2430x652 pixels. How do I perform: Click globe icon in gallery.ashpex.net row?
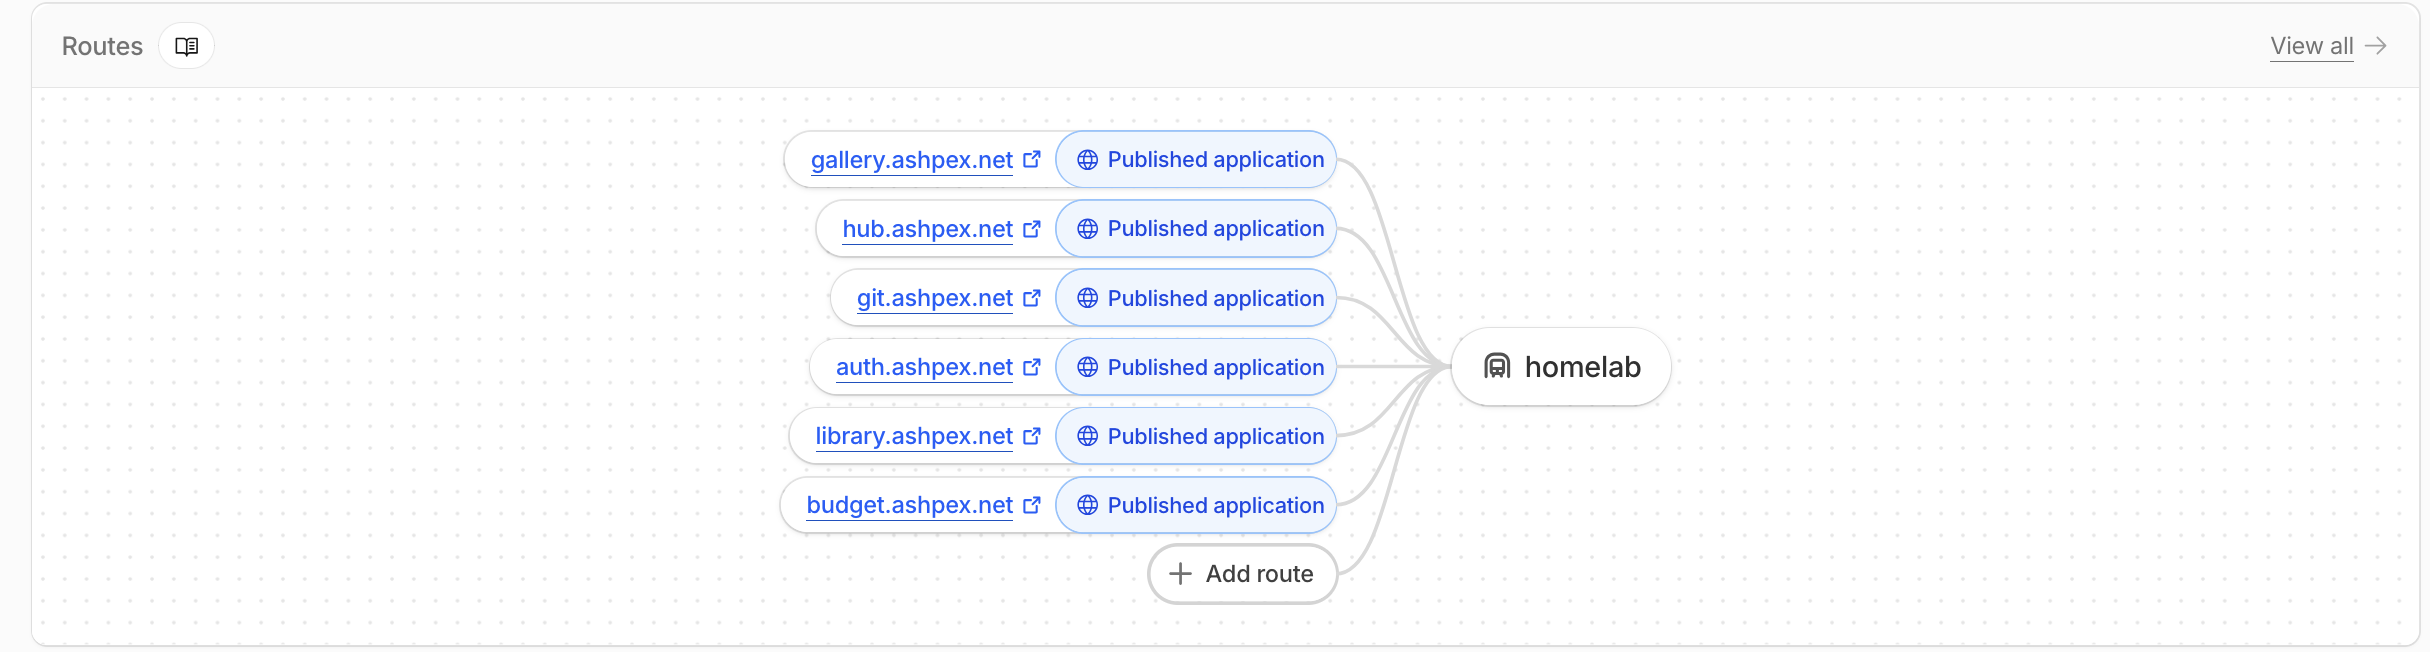pos(1087,160)
